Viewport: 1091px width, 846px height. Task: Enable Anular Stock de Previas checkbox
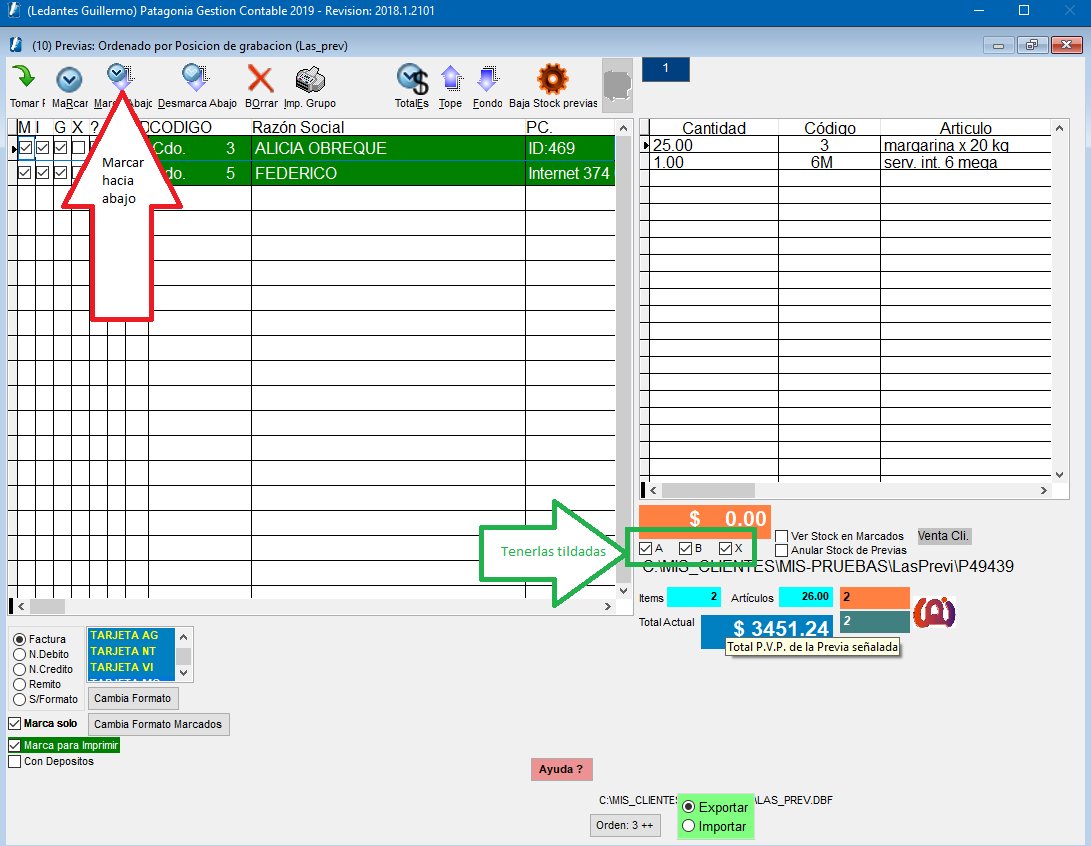[781, 550]
